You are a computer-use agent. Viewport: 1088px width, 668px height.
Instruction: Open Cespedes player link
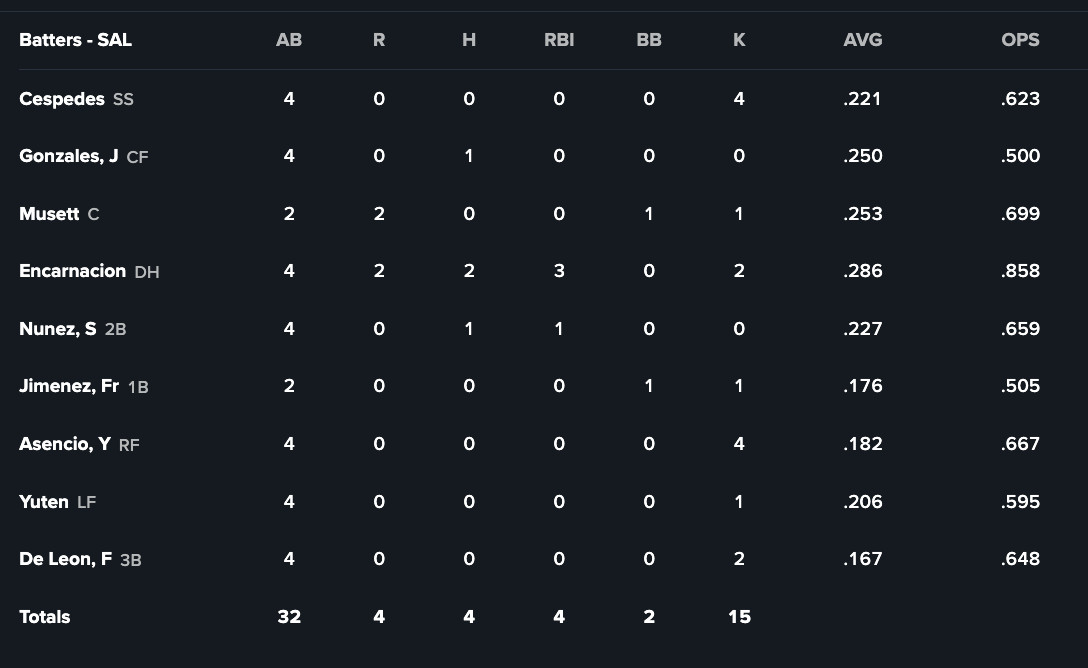pos(62,99)
